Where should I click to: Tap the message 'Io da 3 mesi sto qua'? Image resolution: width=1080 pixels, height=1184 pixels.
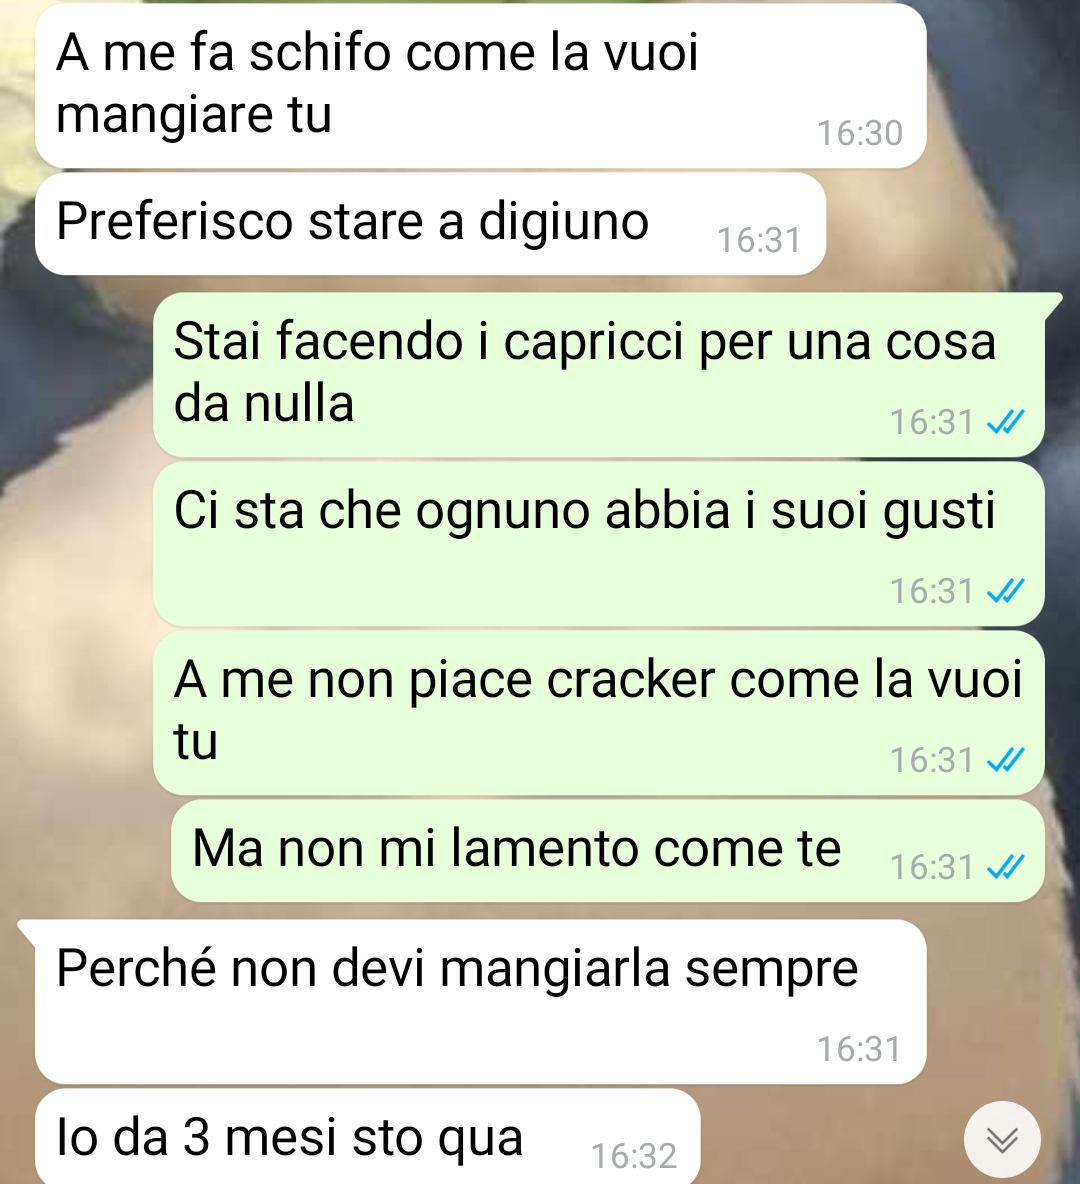coord(368,1136)
